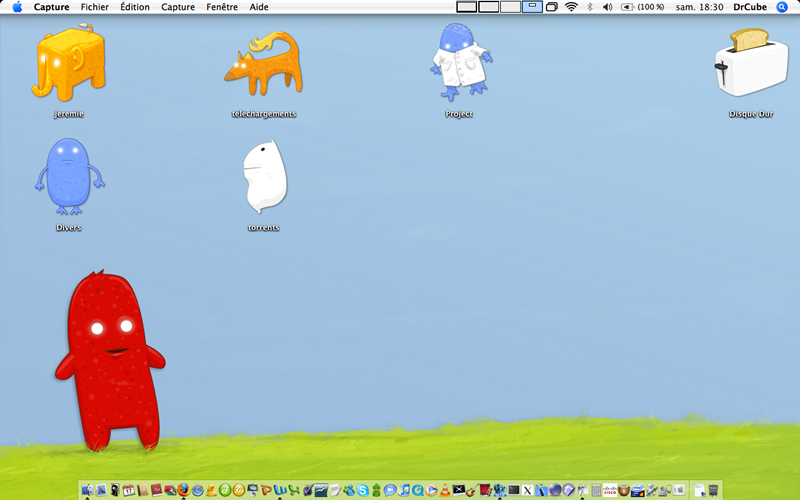This screenshot has height=500, width=800.
Task: Open Finder from the dock
Action: 87,490
